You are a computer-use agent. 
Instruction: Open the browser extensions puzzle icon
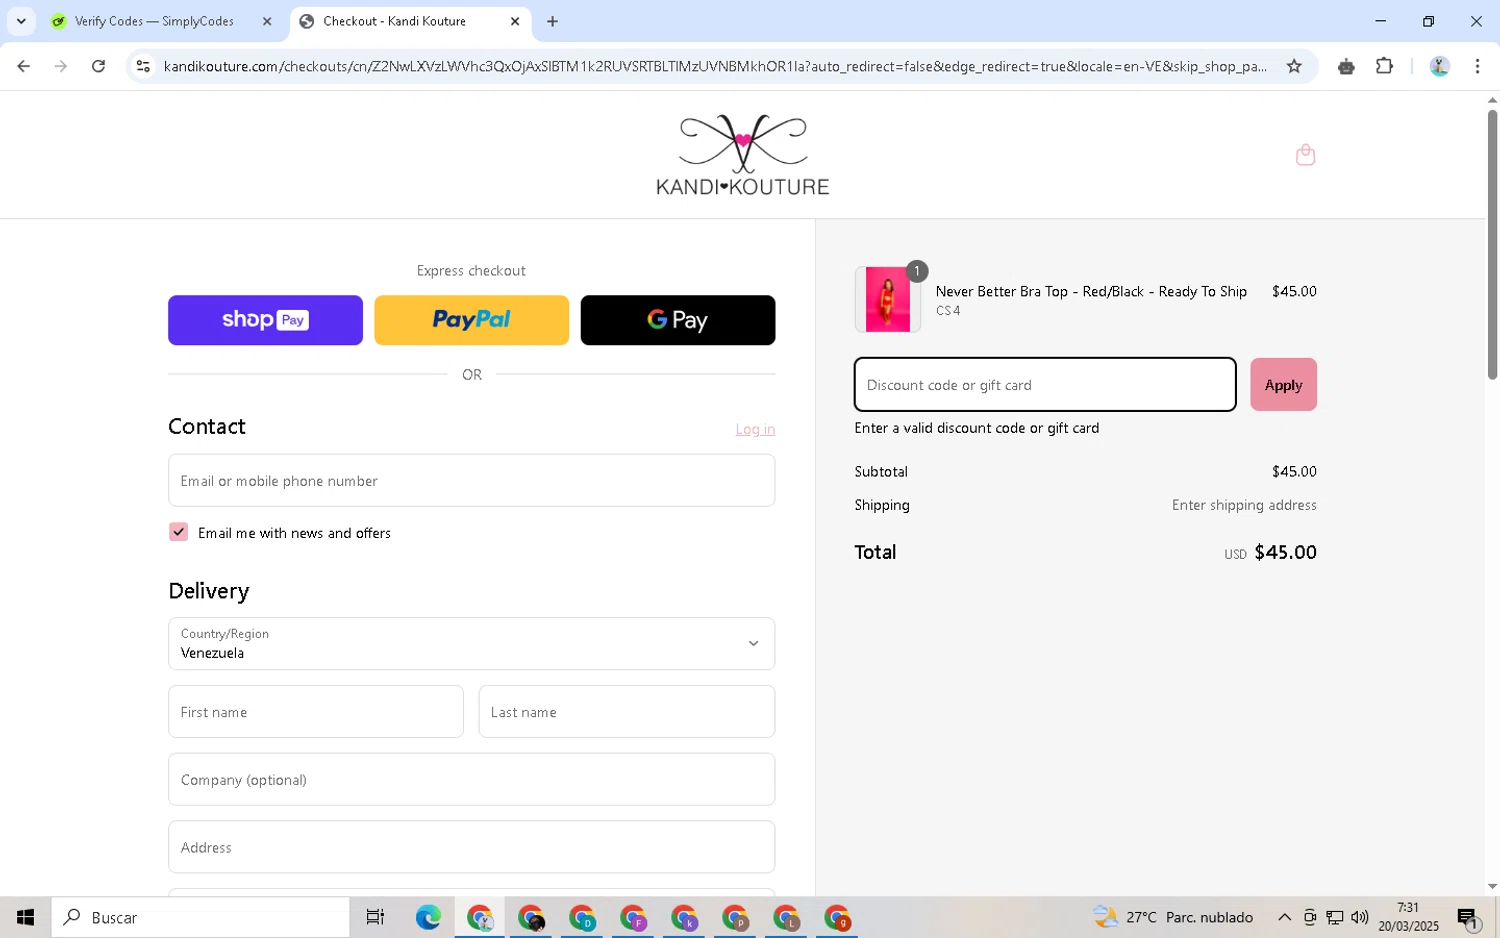(x=1384, y=66)
